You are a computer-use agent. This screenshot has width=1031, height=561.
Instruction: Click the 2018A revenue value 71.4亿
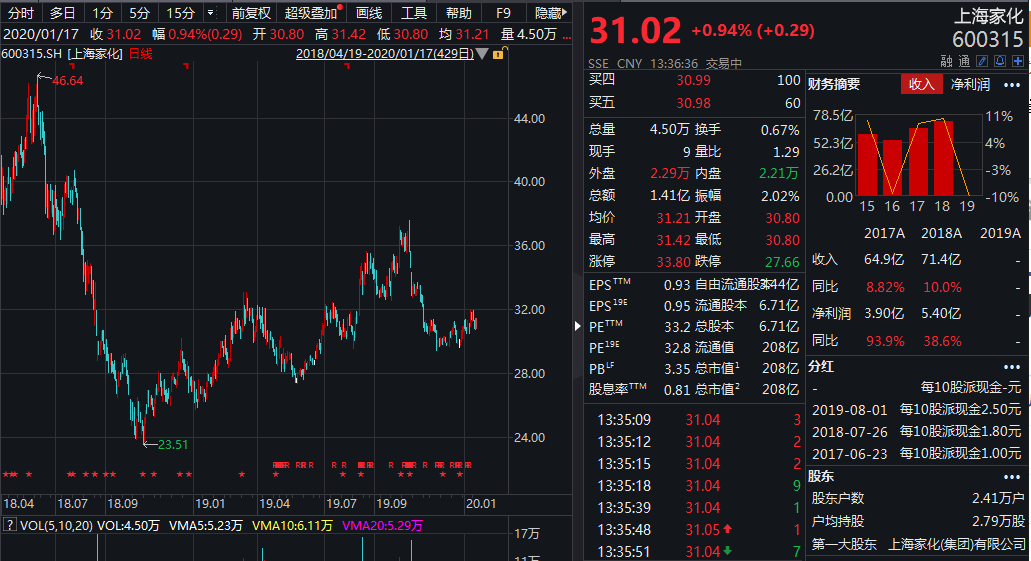[941, 259]
